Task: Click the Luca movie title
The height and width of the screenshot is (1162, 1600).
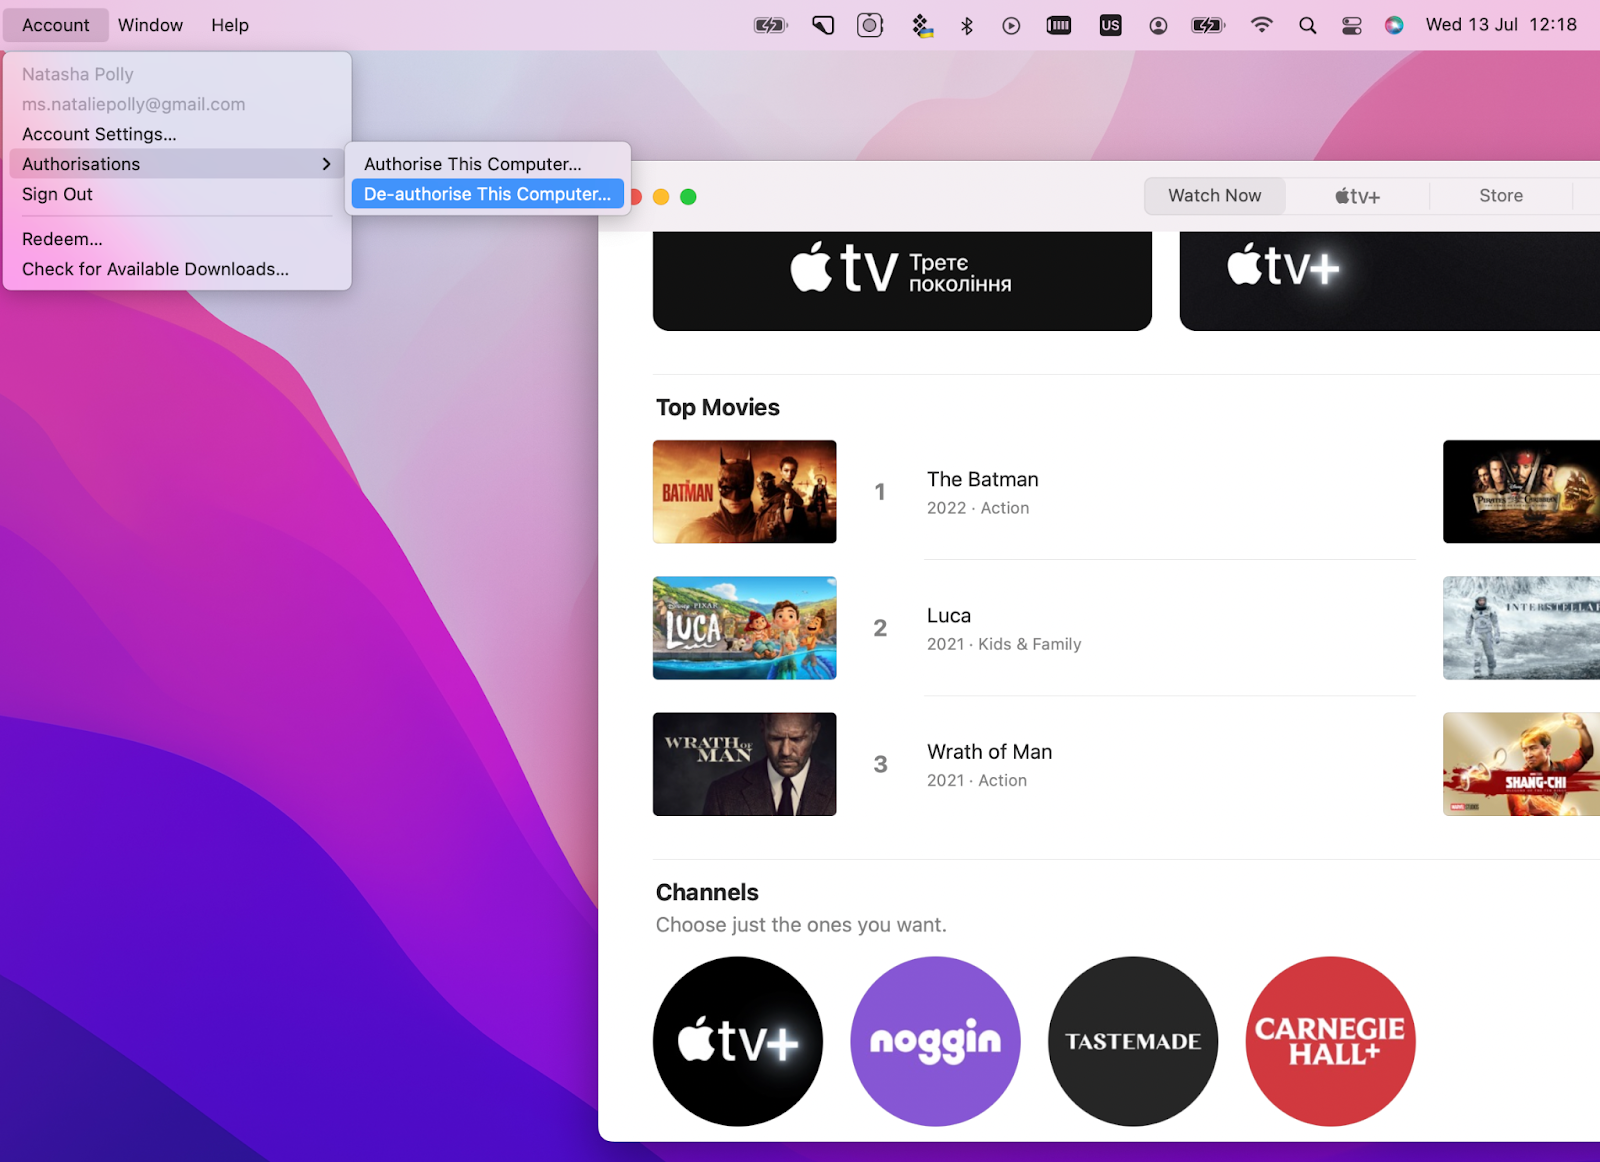Action: tap(948, 616)
